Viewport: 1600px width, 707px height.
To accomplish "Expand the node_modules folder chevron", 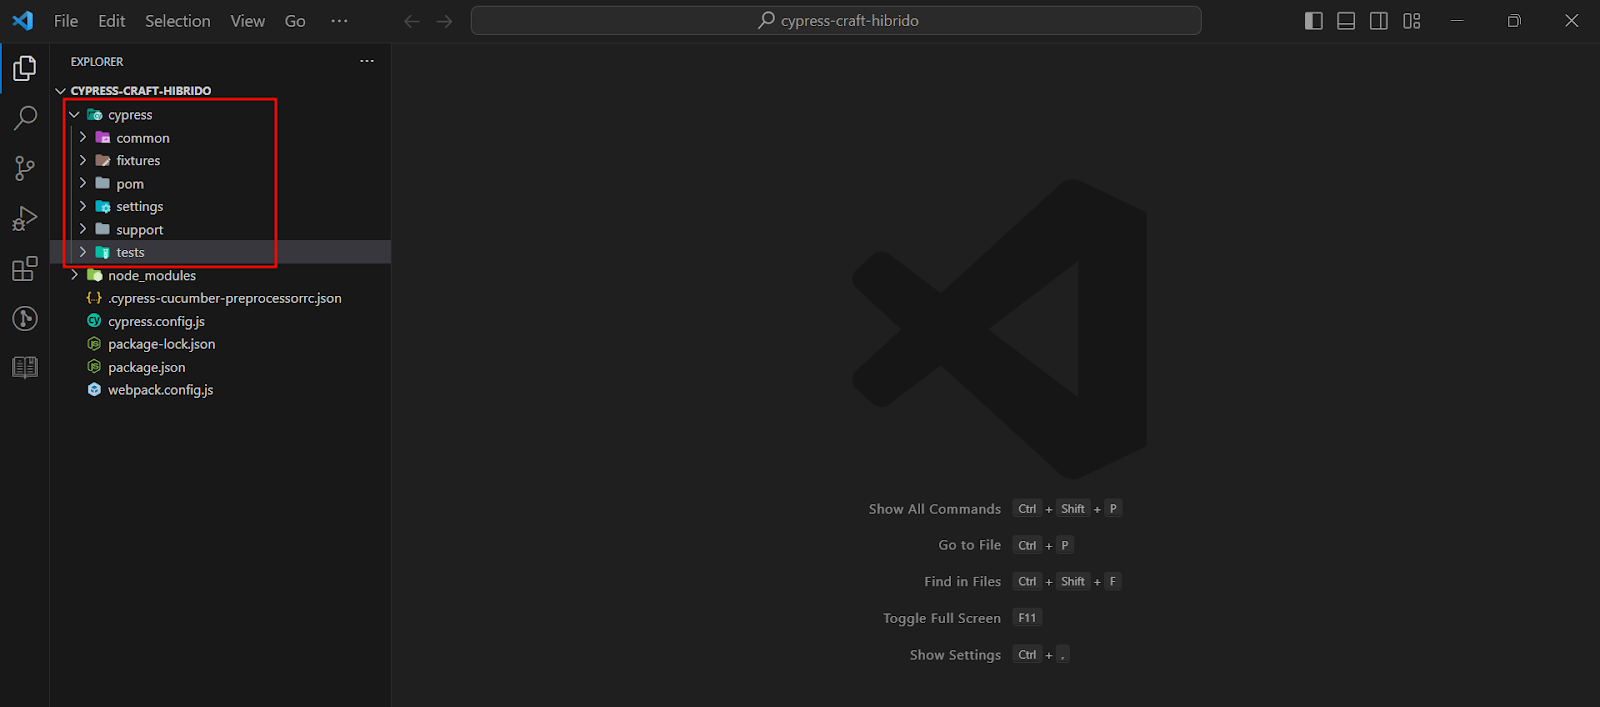I will point(74,275).
